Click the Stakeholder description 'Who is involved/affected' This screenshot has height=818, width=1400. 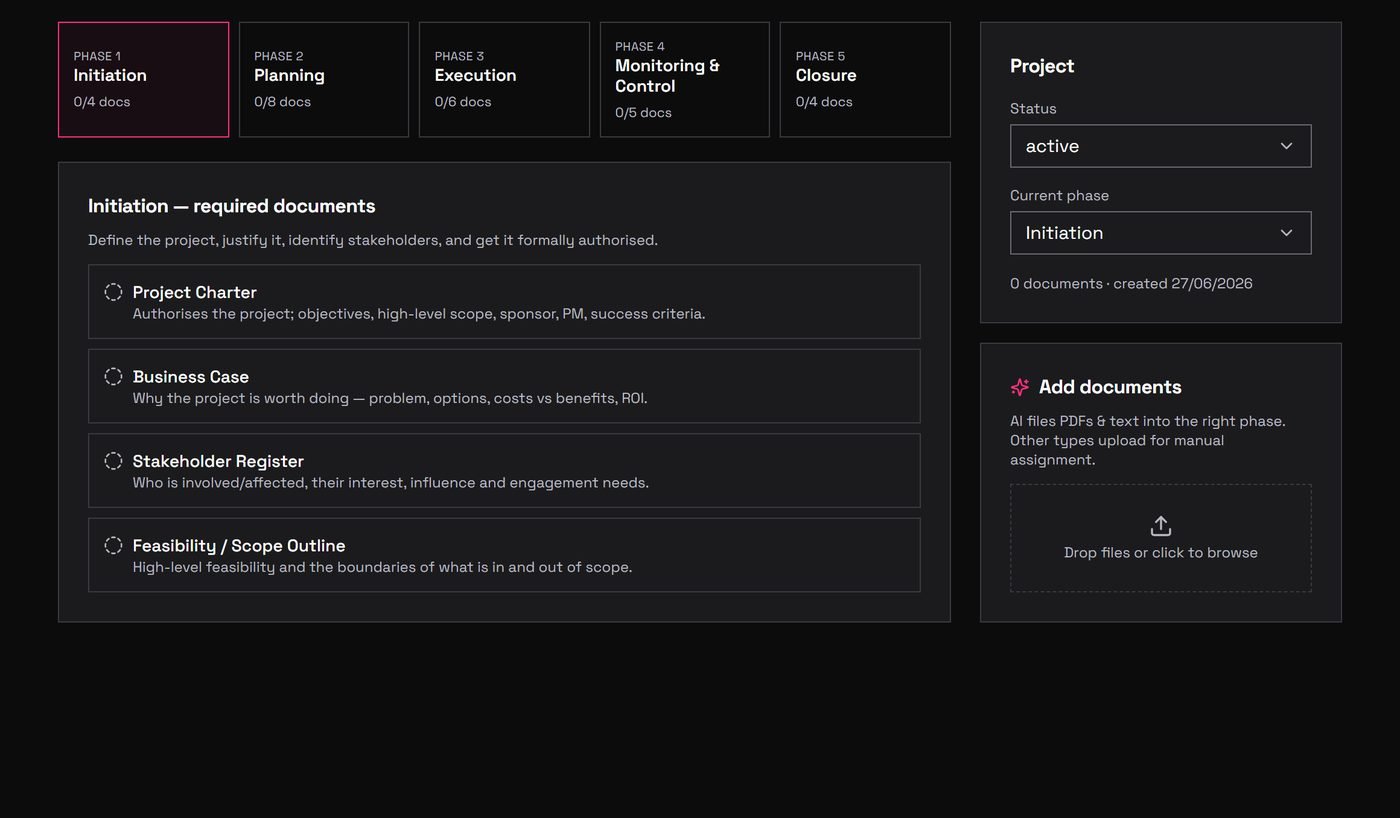click(391, 483)
